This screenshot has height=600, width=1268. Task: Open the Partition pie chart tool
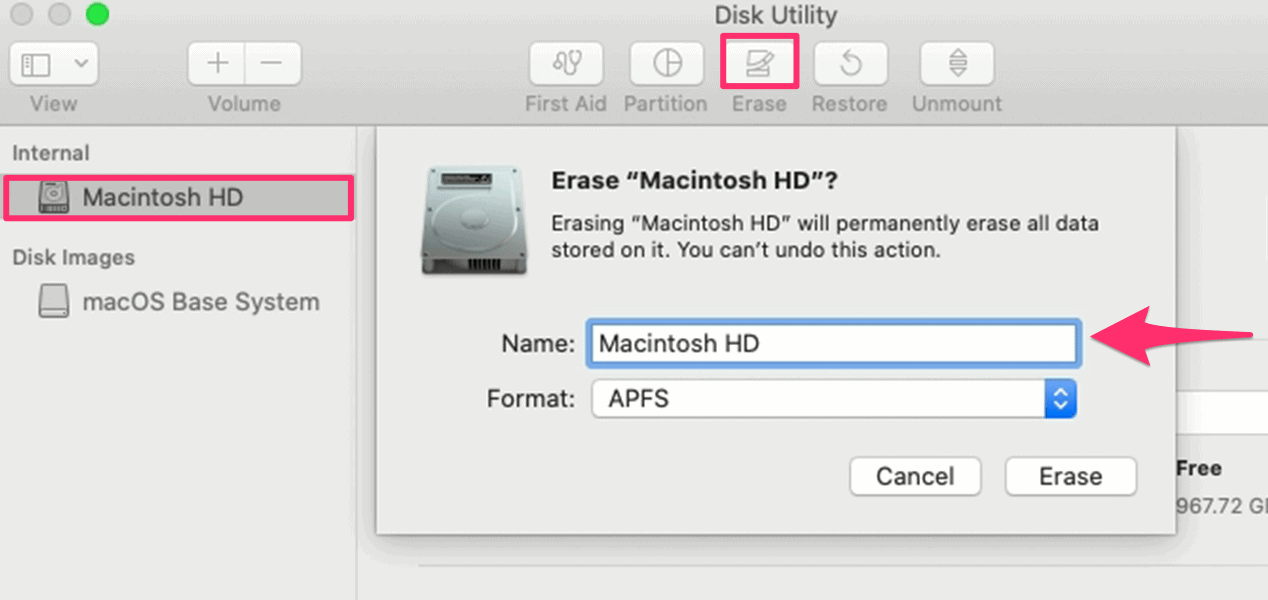point(666,64)
